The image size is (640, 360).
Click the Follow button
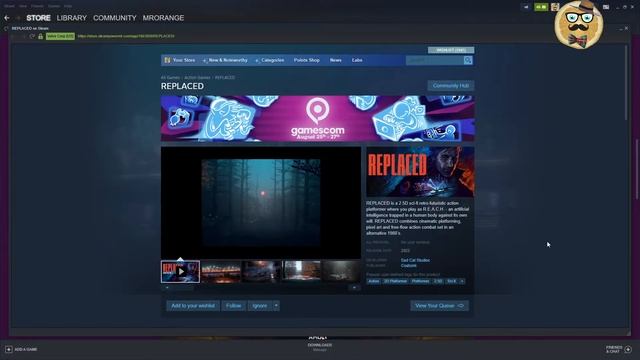coord(233,306)
